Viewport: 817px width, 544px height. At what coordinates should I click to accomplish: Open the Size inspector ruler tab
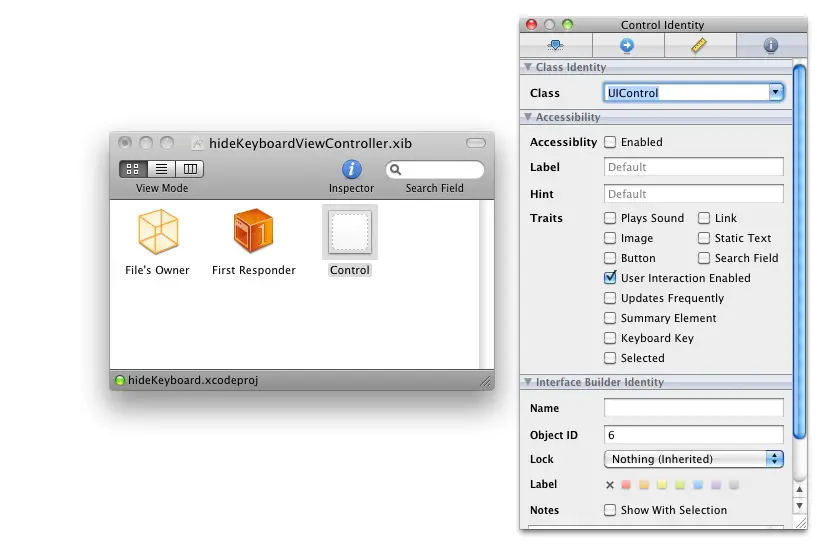tap(699, 45)
